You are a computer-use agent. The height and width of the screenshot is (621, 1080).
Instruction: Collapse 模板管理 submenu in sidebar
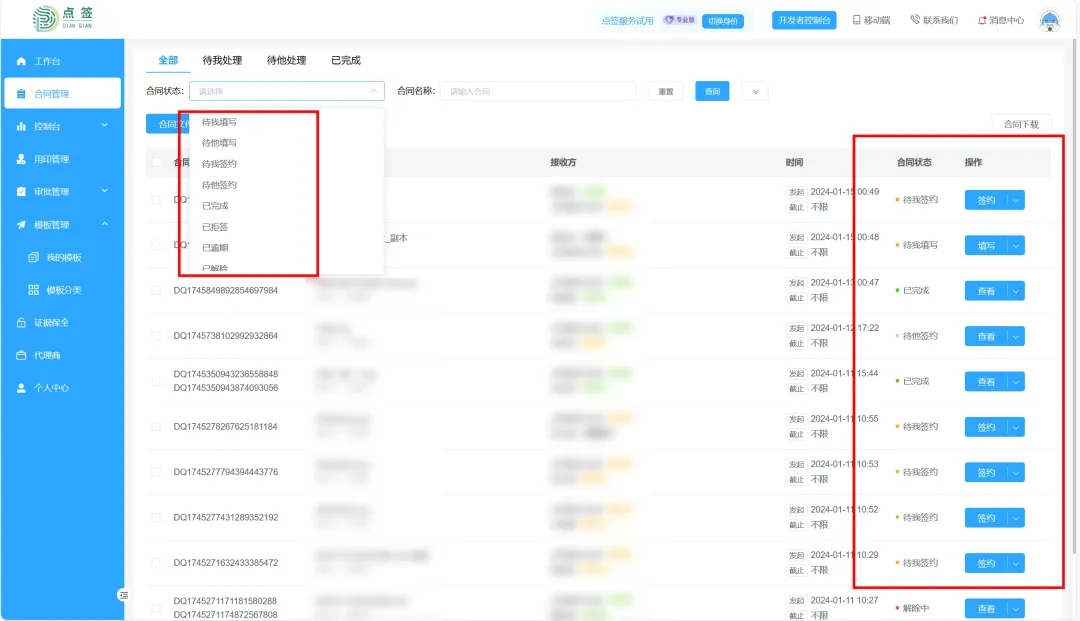tap(105, 224)
